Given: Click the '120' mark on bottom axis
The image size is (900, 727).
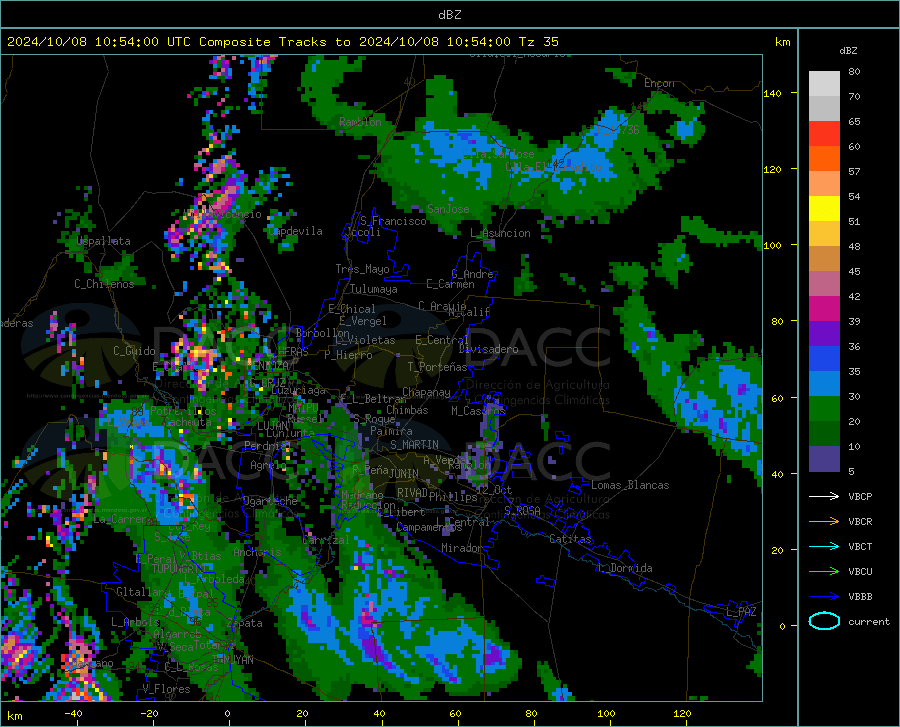Looking at the screenshot, I should tap(682, 713).
